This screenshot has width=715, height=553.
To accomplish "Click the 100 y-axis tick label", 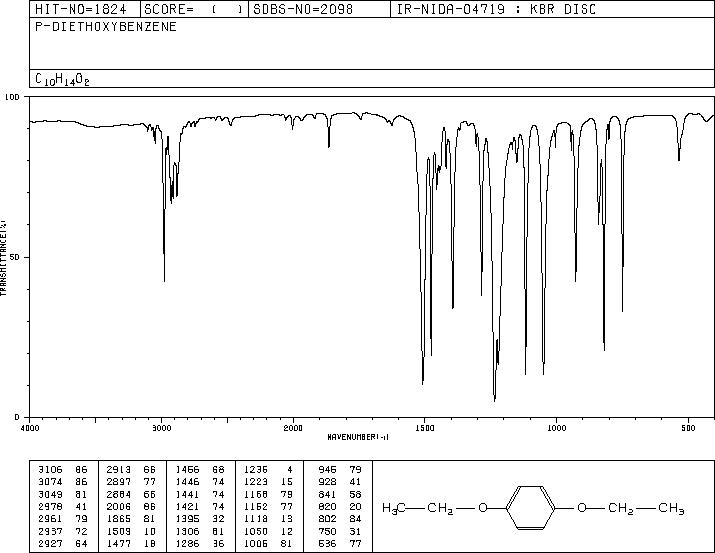I will click(13, 97).
